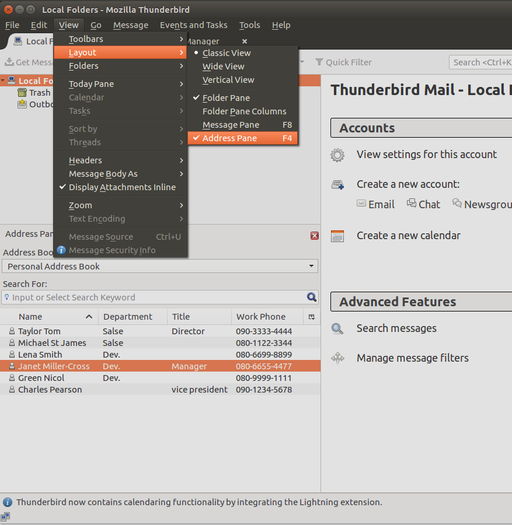Close the Manager tab with its X

coord(244,41)
